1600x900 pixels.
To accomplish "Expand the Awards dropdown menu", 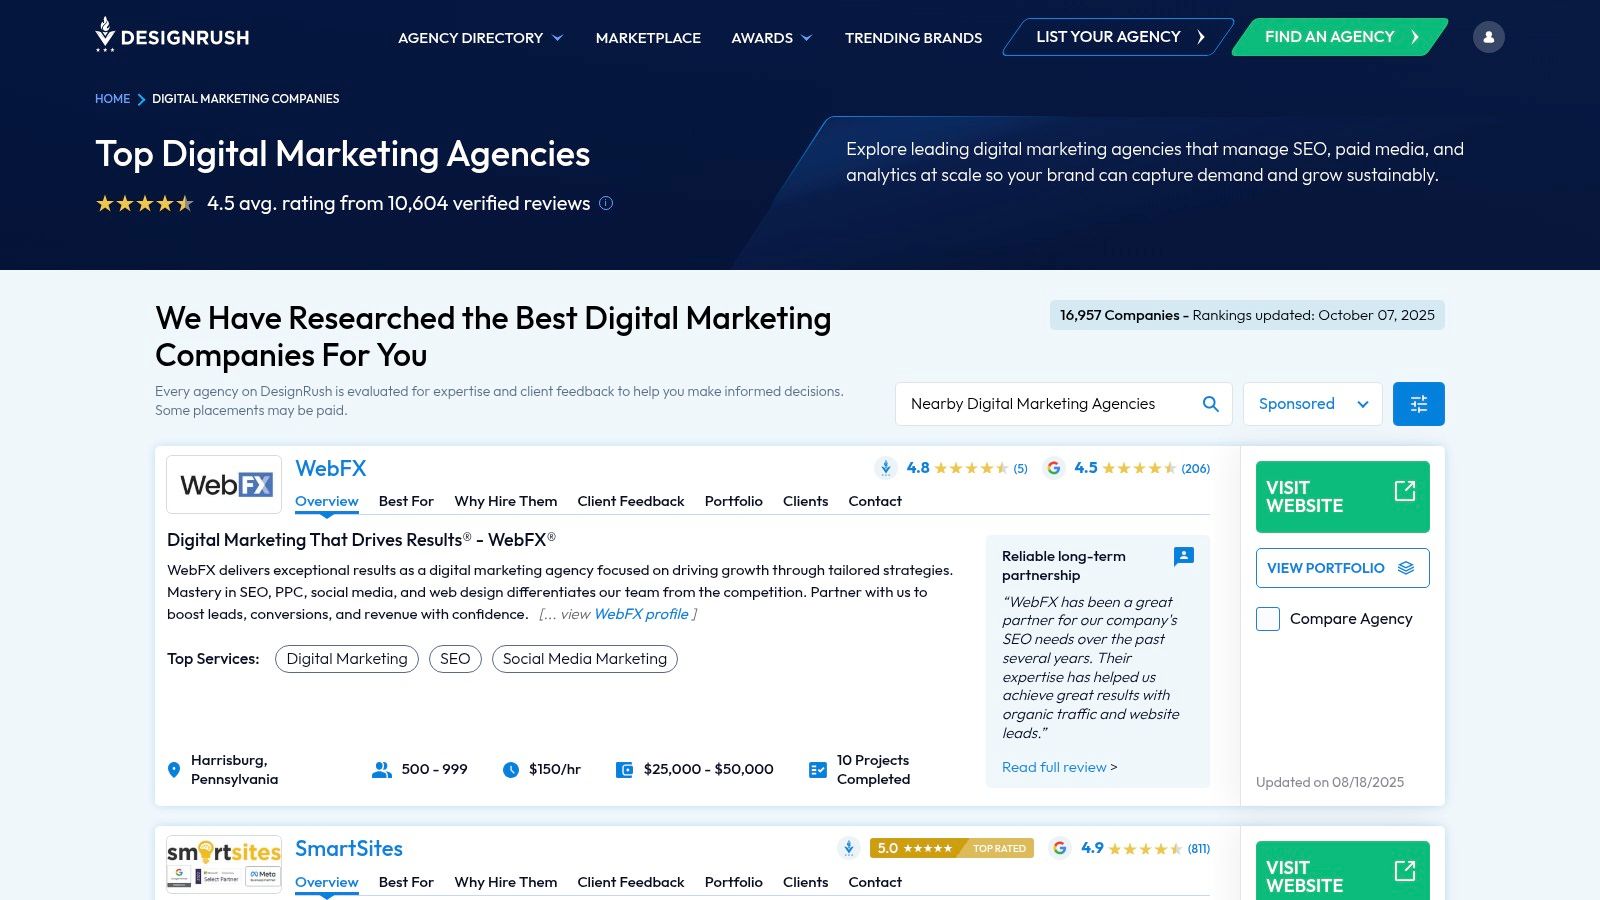I will point(771,38).
